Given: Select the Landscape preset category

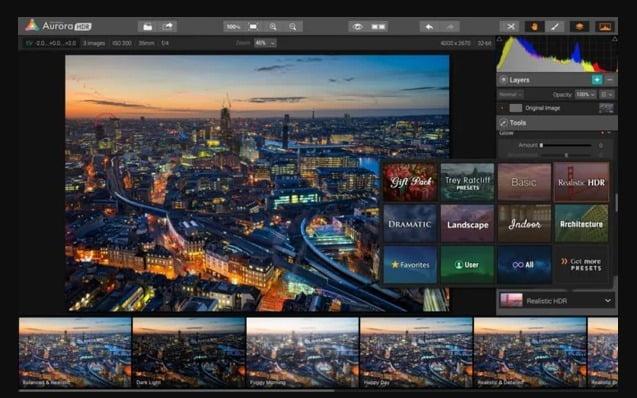Looking at the screenshot, I should coord(468,223).
